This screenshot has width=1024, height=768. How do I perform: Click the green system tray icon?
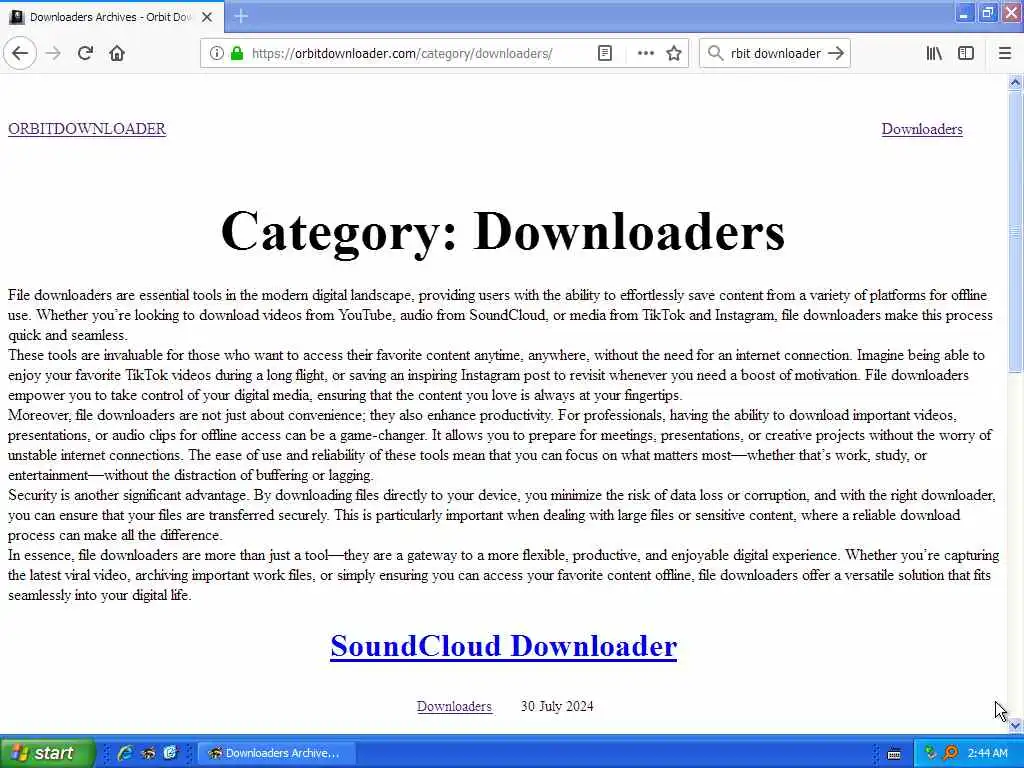pyautogui.click(x=931, y=753)
